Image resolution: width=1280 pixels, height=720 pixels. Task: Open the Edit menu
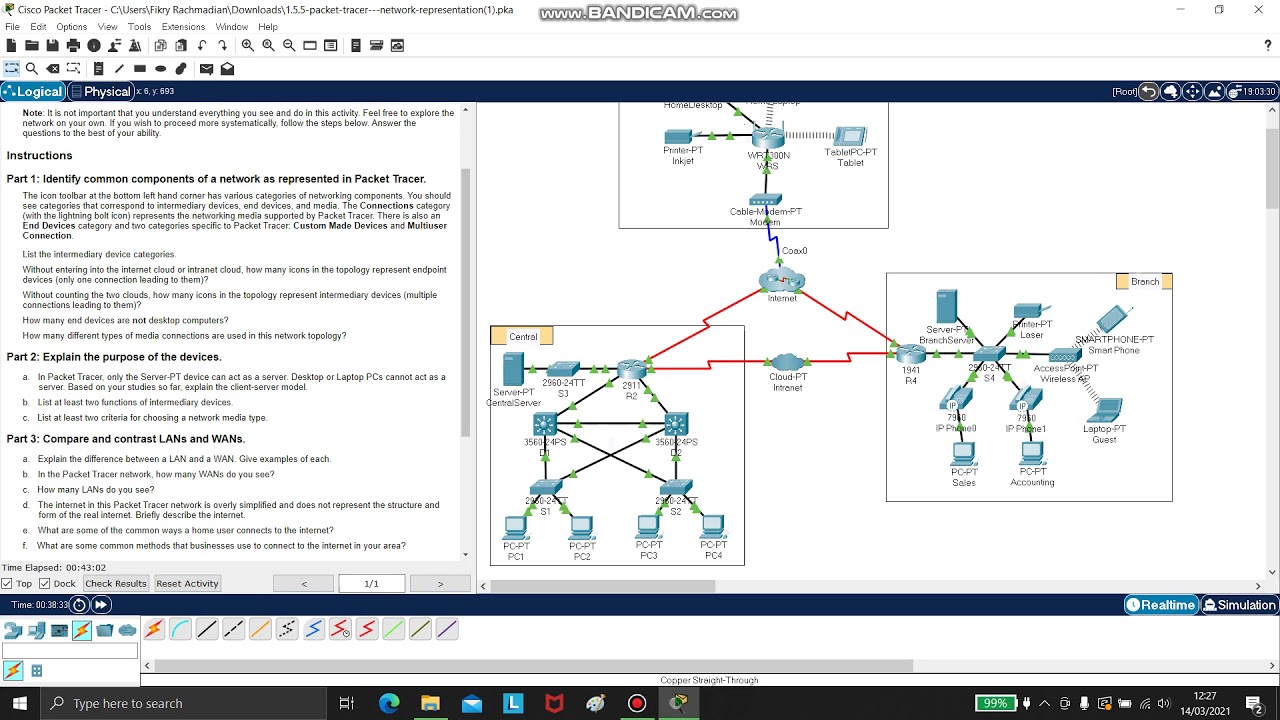[x=38, y=27]
